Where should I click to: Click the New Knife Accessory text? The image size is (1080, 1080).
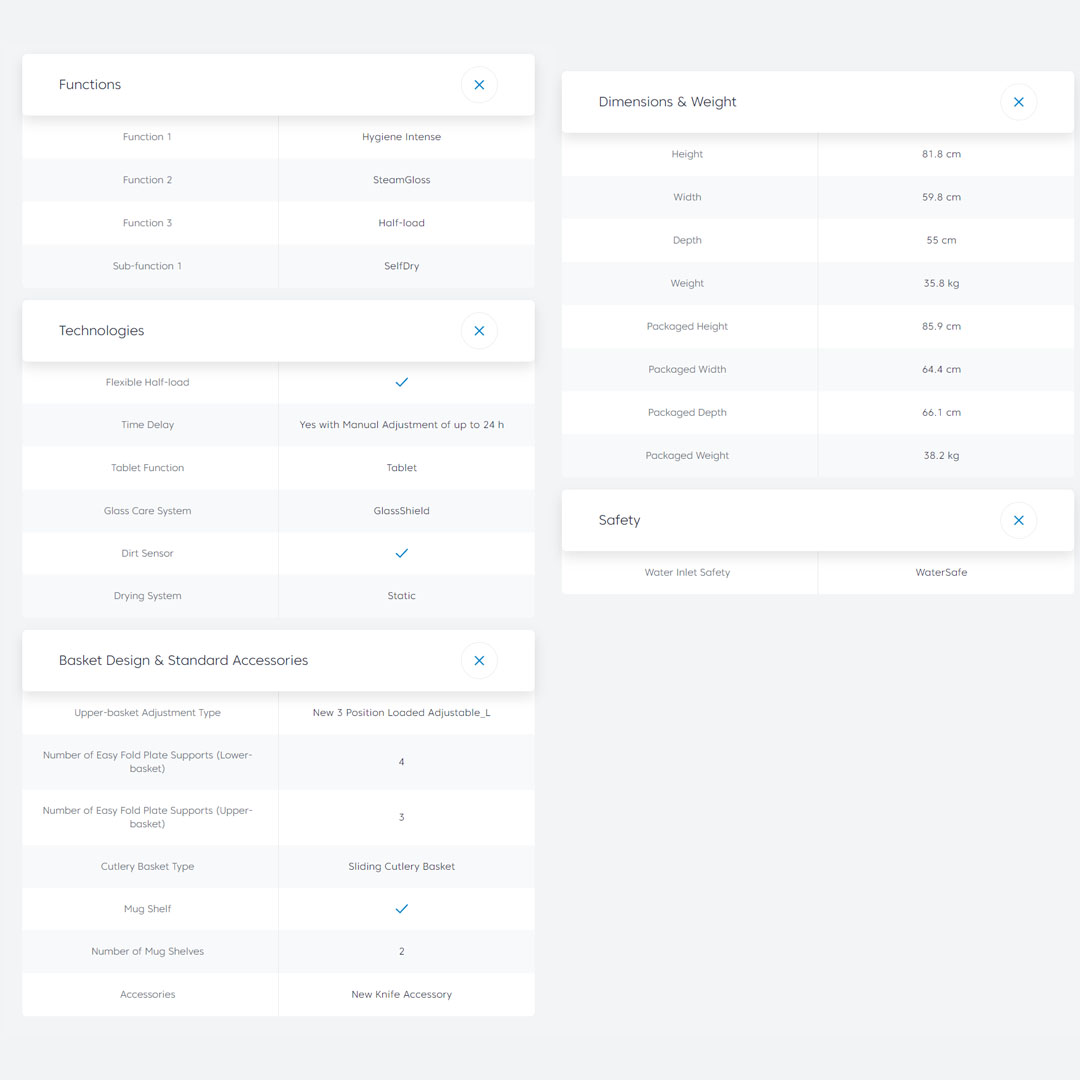(401, 995)
